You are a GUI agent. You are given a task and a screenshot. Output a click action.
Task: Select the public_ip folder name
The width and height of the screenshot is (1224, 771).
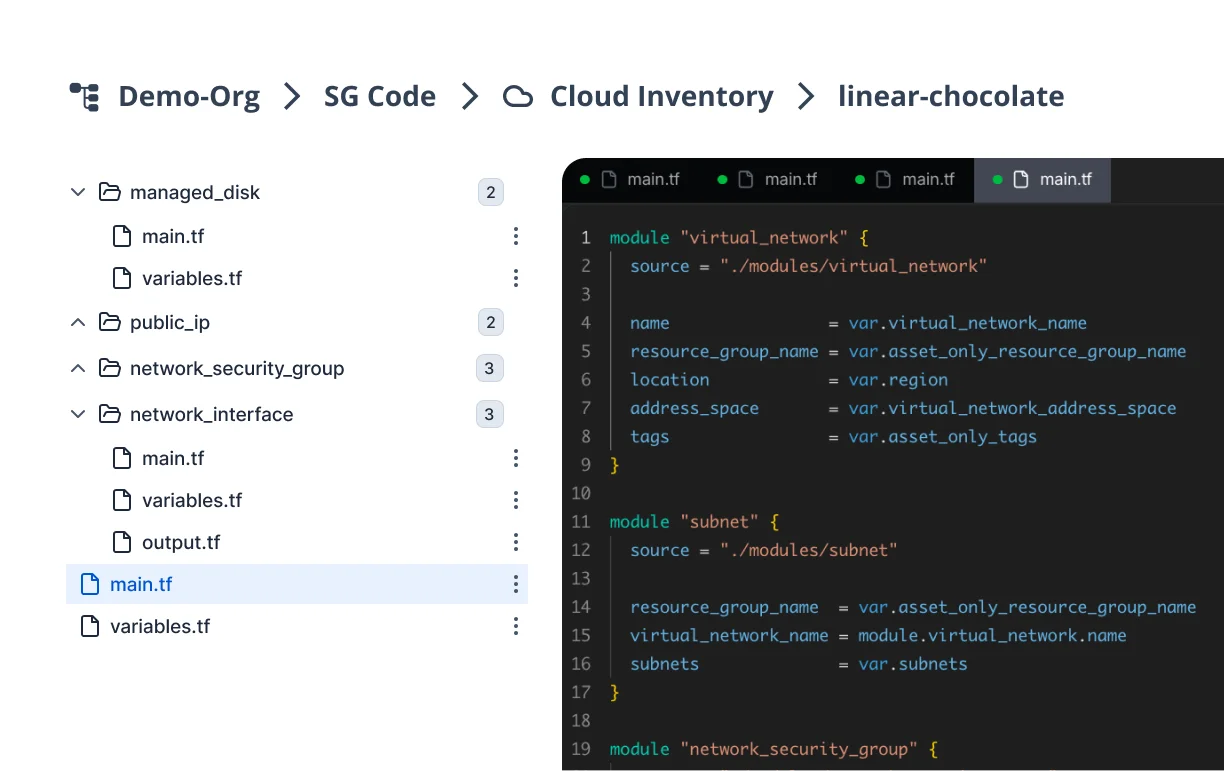click(170, 323)
